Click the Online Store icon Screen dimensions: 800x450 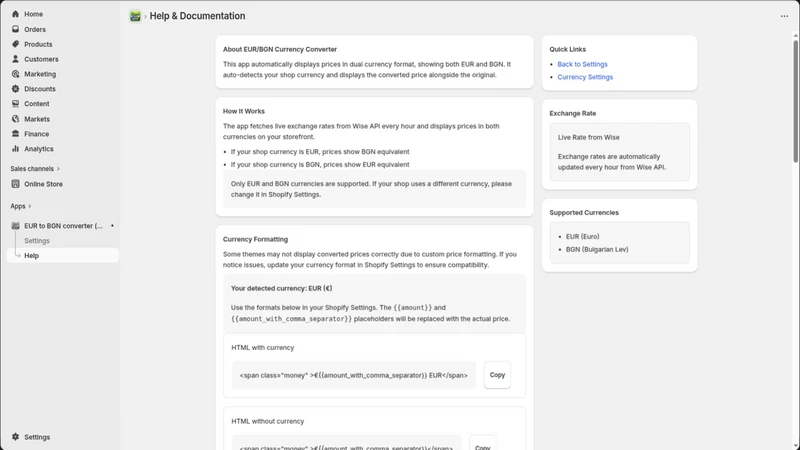point(15,184)
